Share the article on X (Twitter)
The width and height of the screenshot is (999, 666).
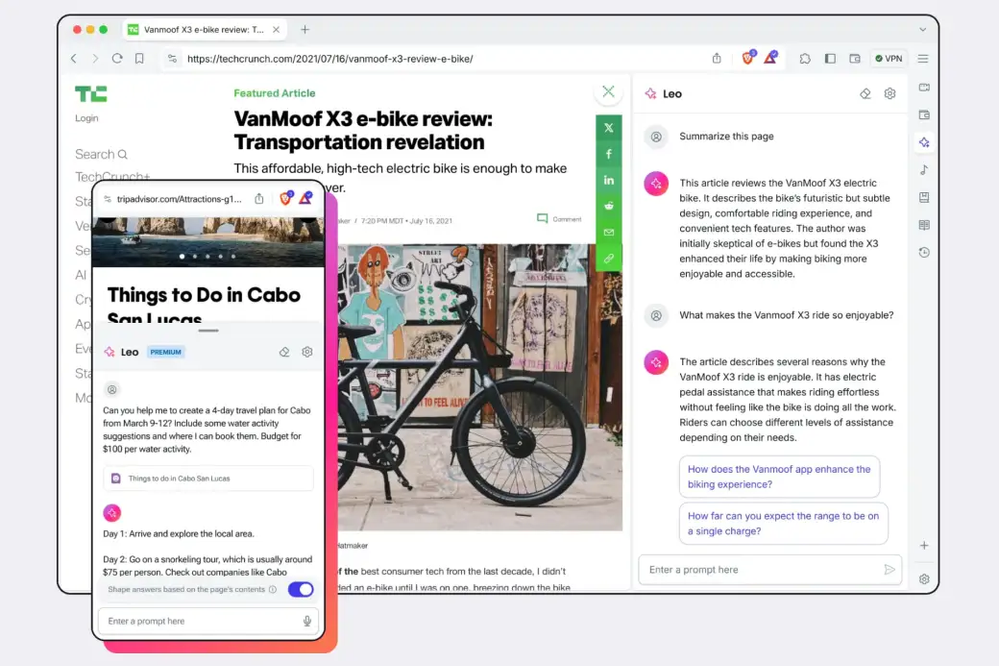[608, 128]
